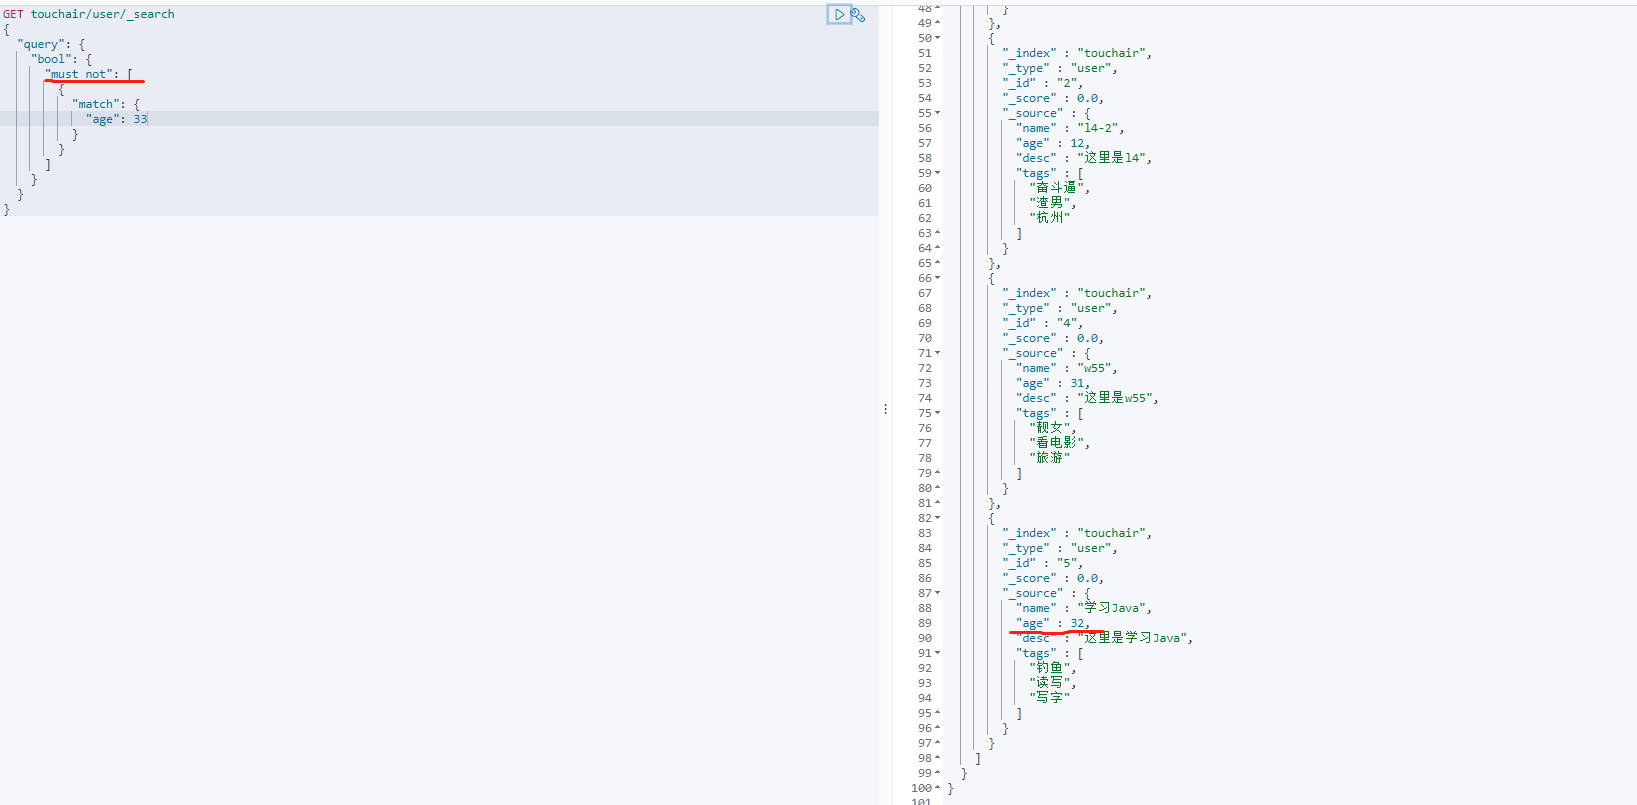
Task: Collapse the tags array at line 59
Action: [x=937, y=173]
